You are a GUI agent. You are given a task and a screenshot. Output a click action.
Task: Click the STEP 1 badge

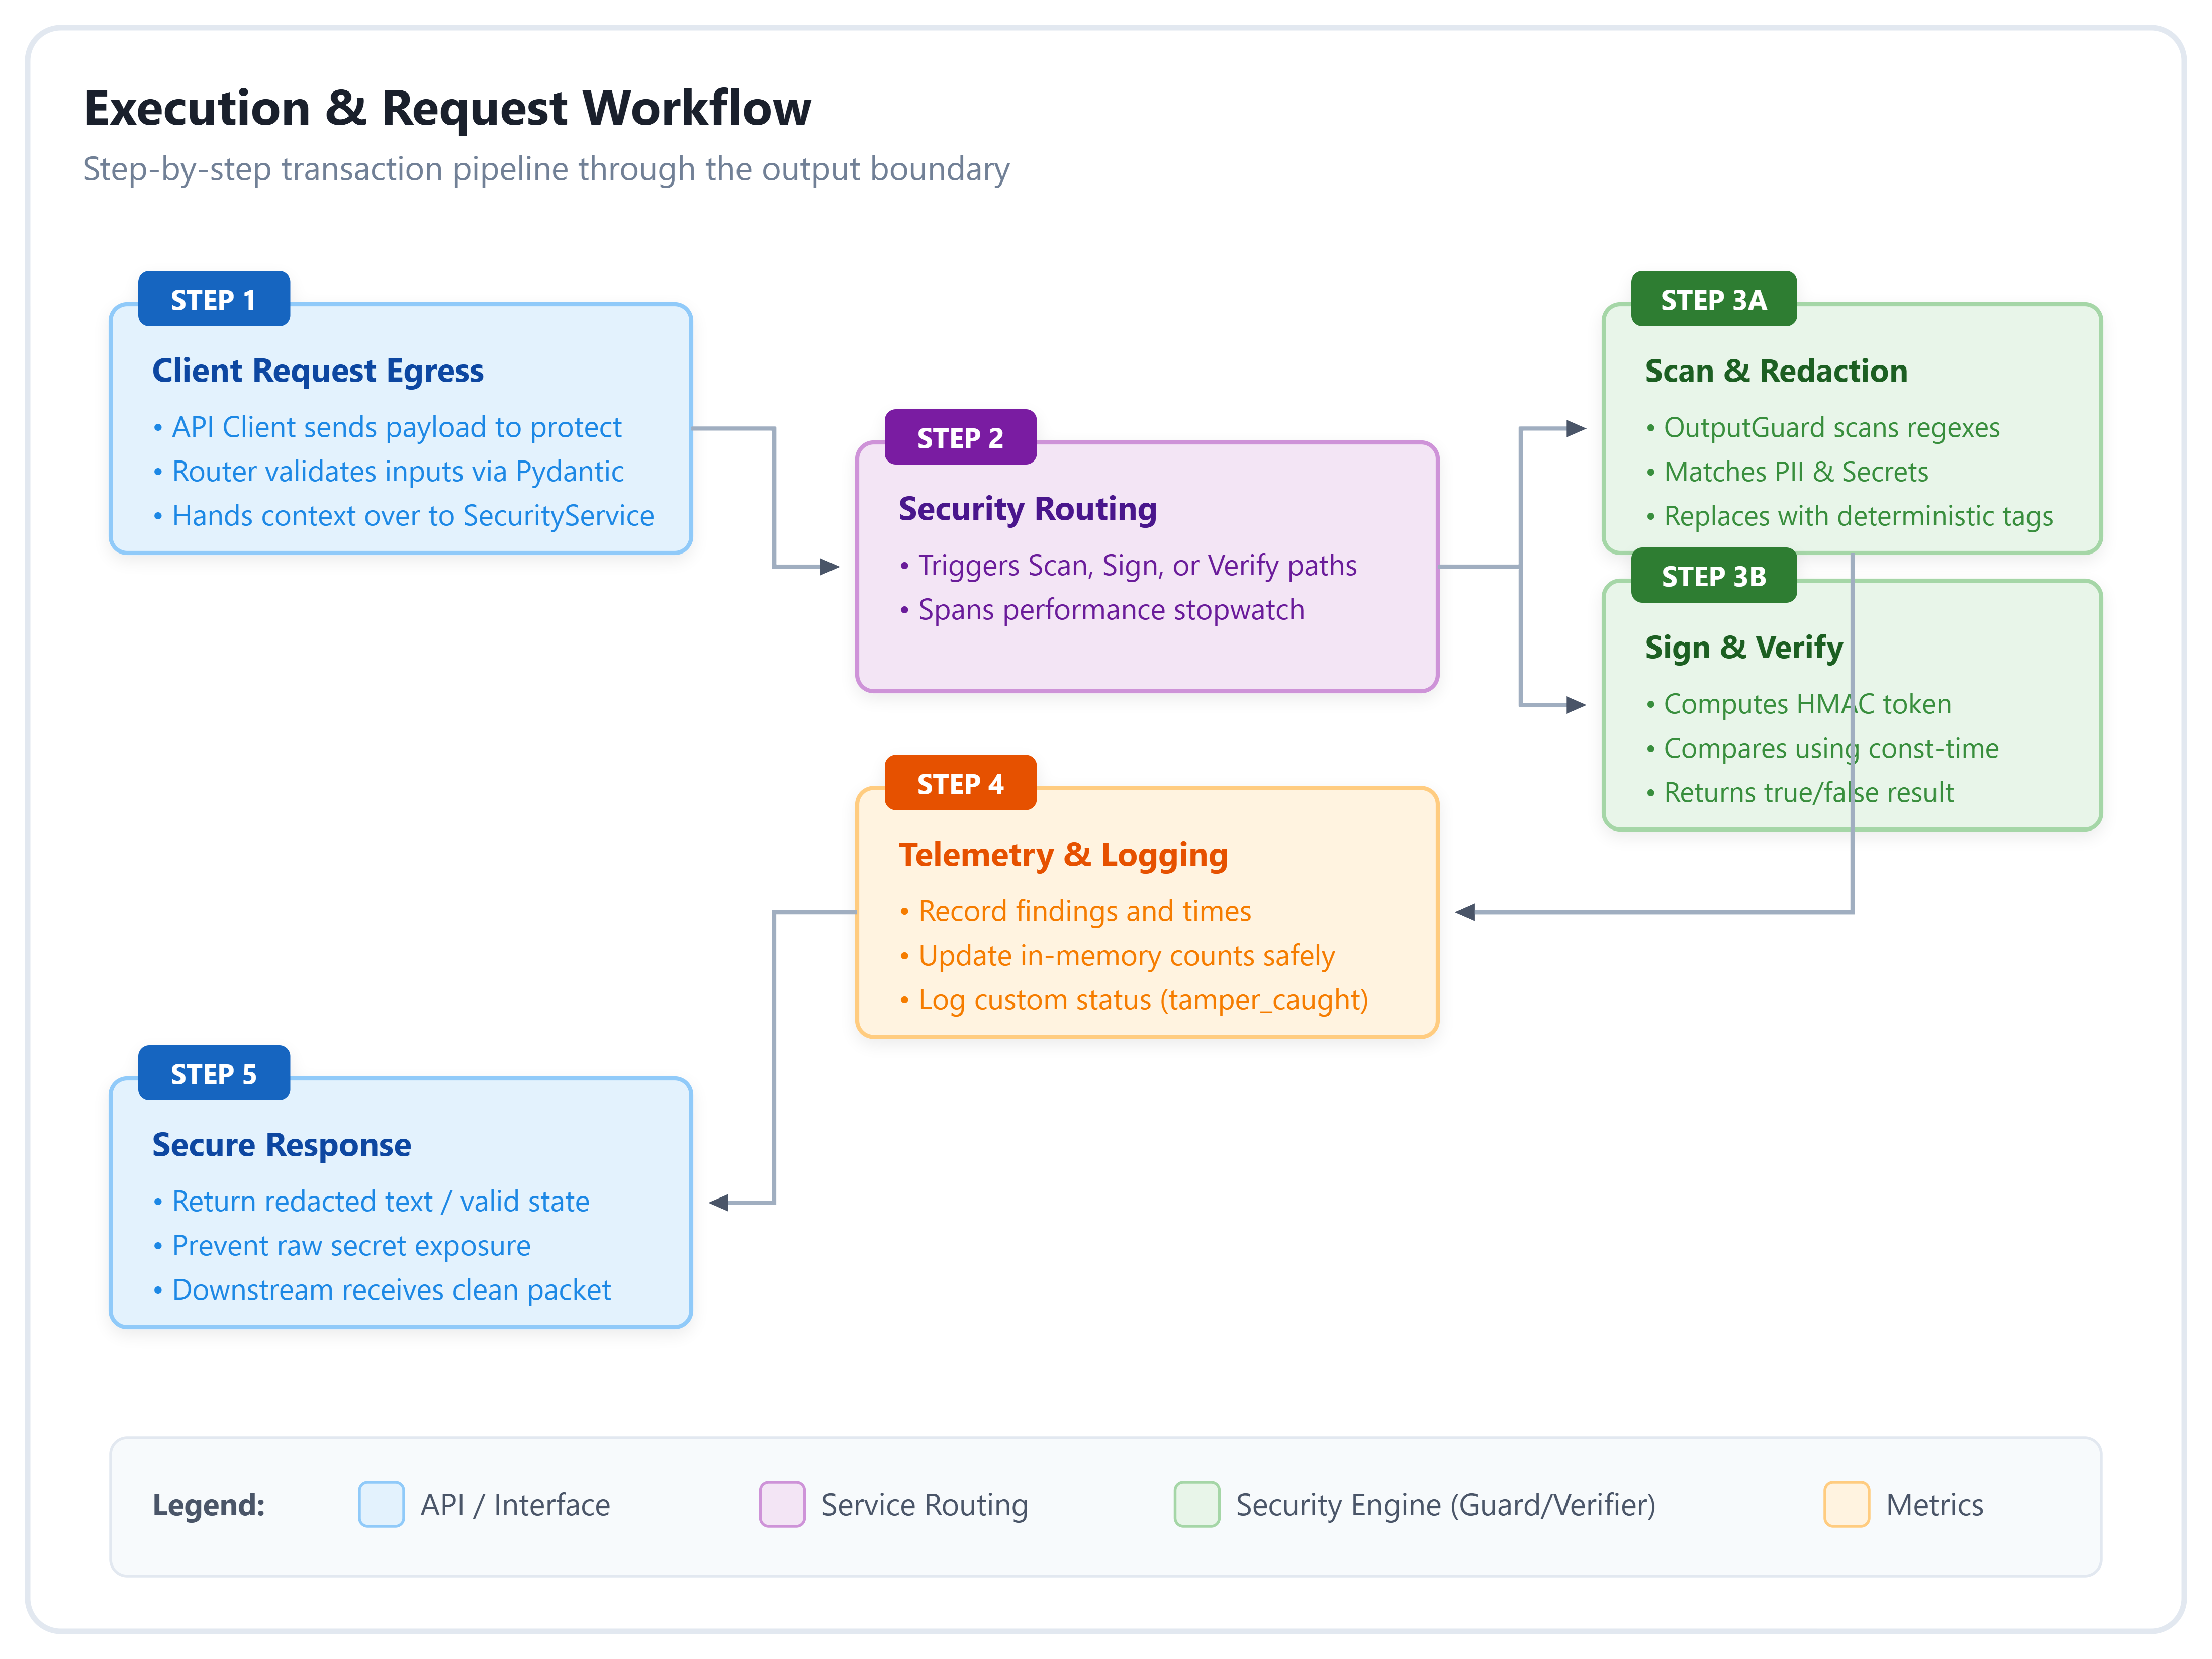[214, 299]
